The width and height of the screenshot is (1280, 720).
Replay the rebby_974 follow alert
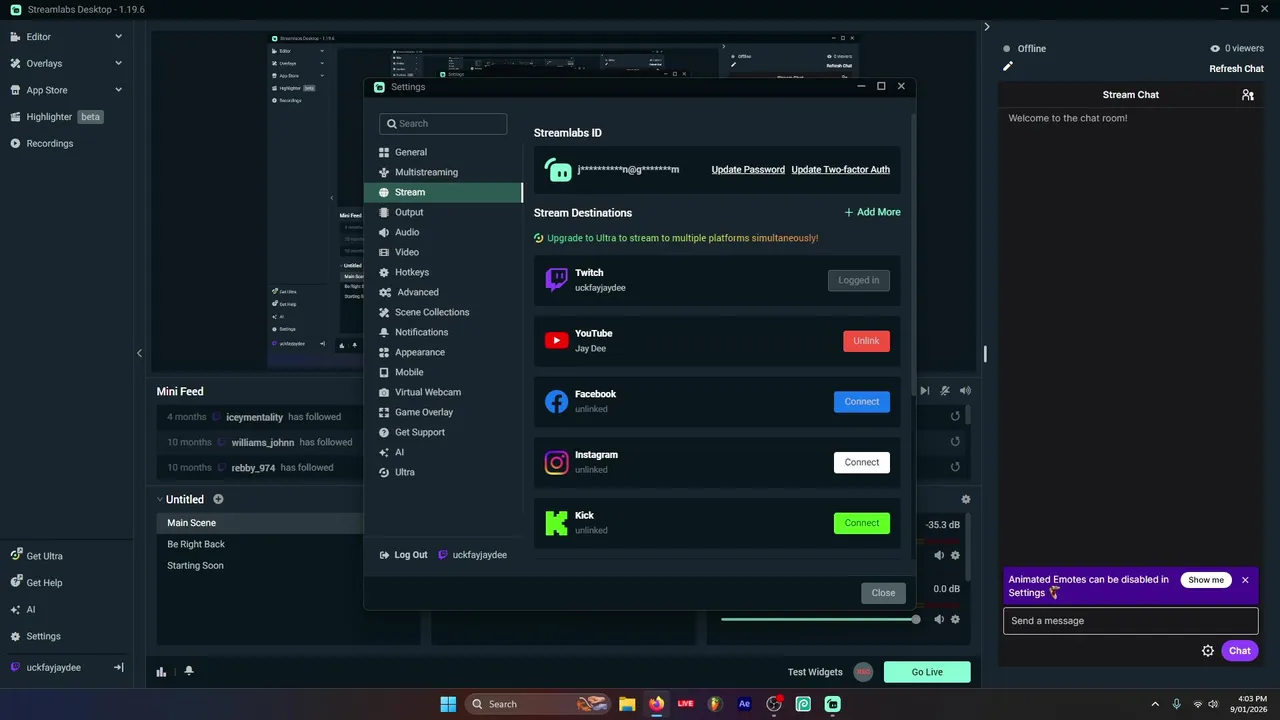955,467
